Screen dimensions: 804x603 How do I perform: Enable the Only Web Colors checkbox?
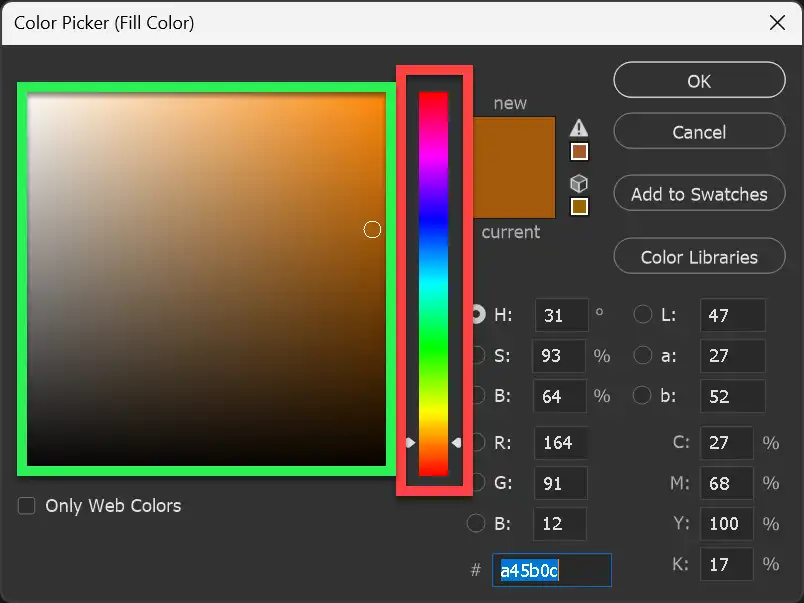coord(26,506)
